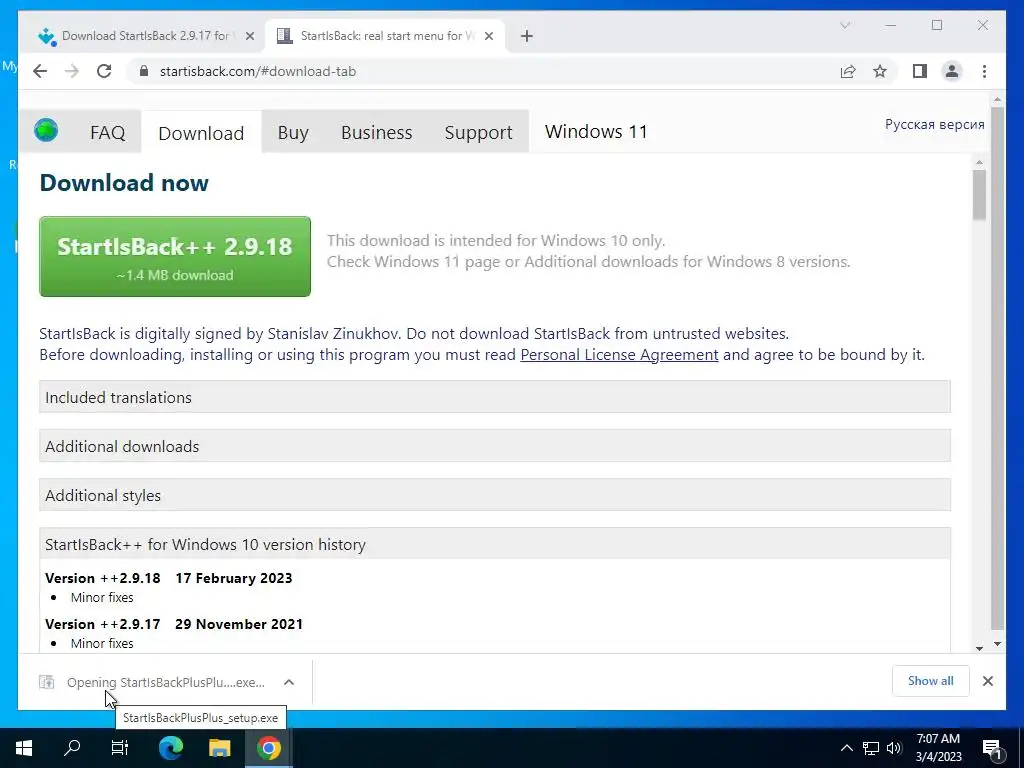The image size is (1024, 768).
Task: Open notification center icon
Action: [991, 748]
